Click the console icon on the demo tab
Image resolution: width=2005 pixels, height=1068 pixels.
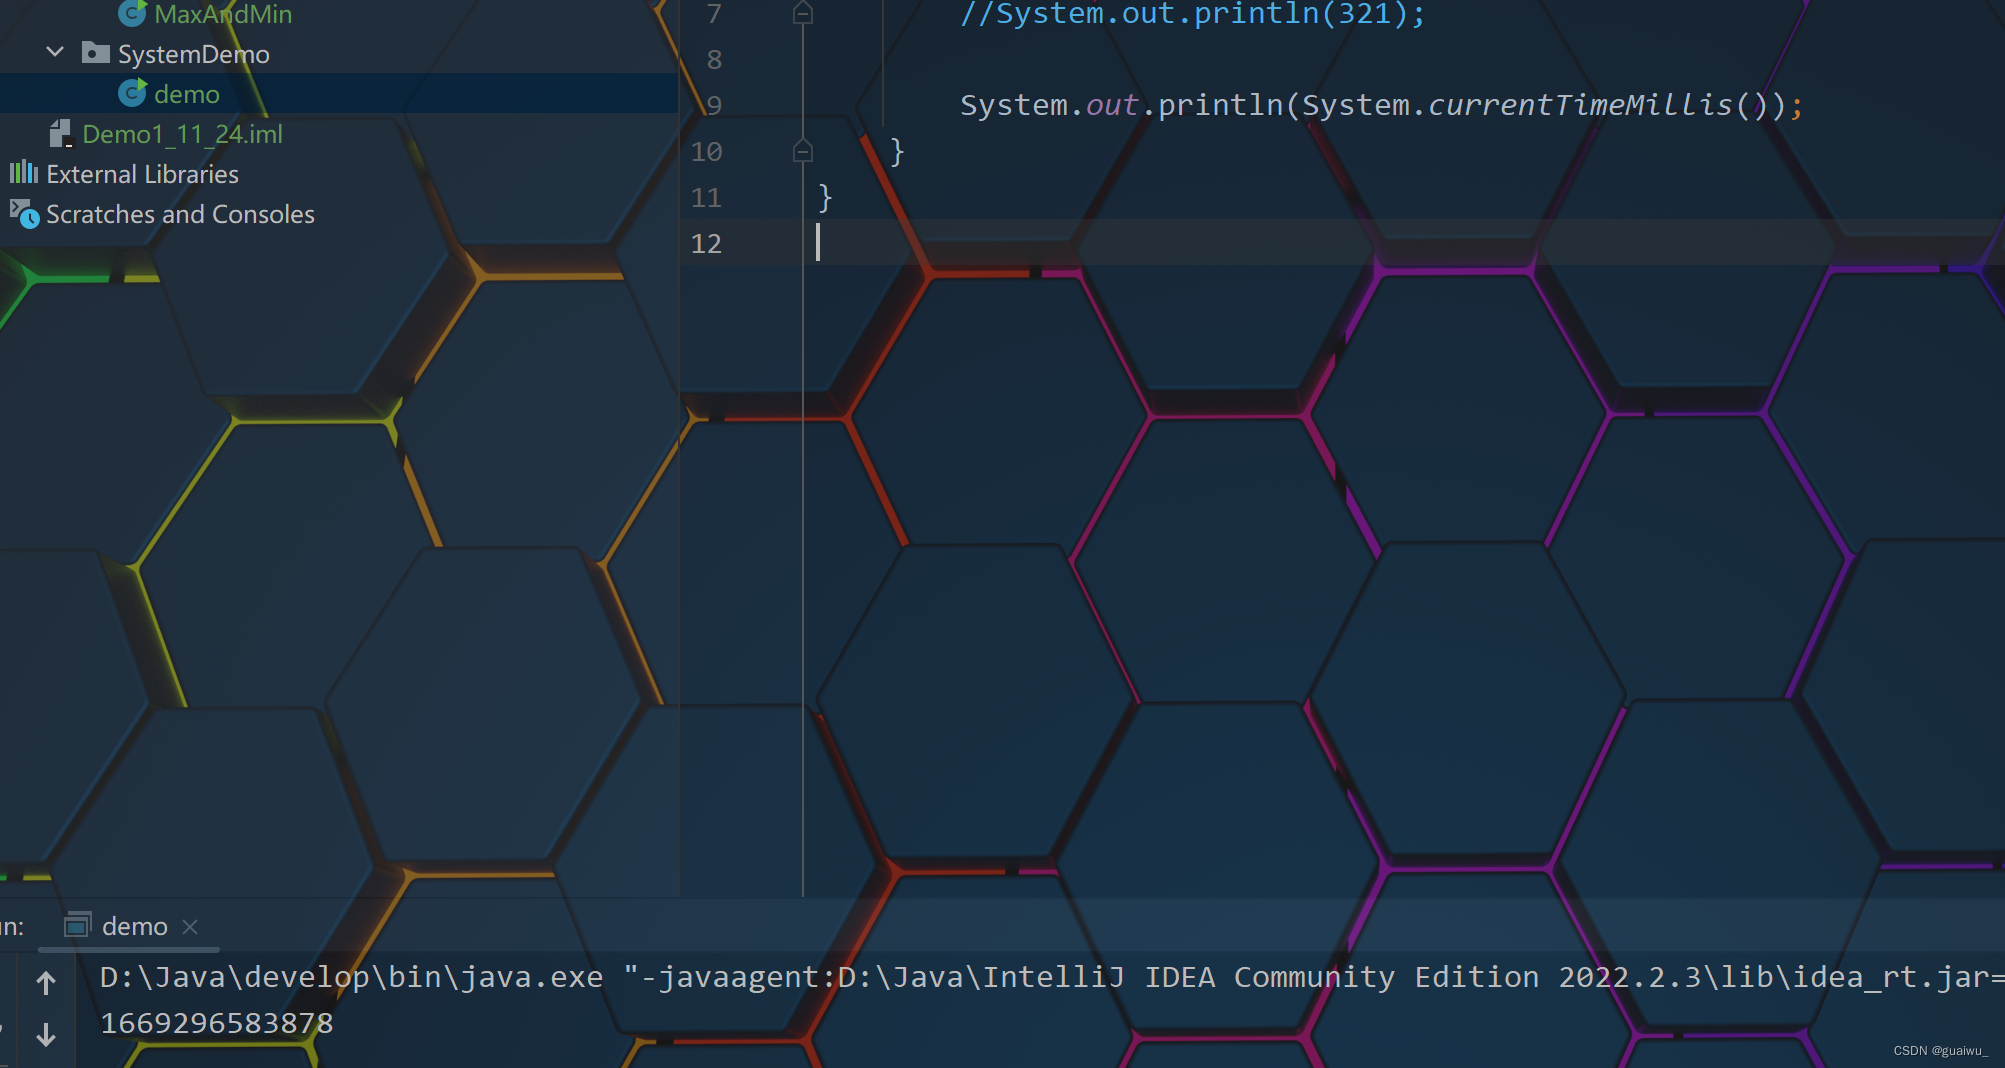[x=80, y=925]
